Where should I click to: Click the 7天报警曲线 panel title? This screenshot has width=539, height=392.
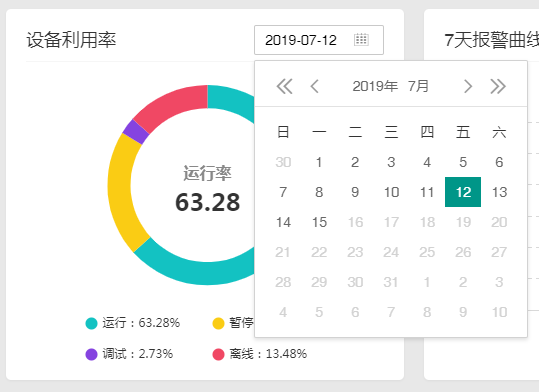[x=492, y=40]
